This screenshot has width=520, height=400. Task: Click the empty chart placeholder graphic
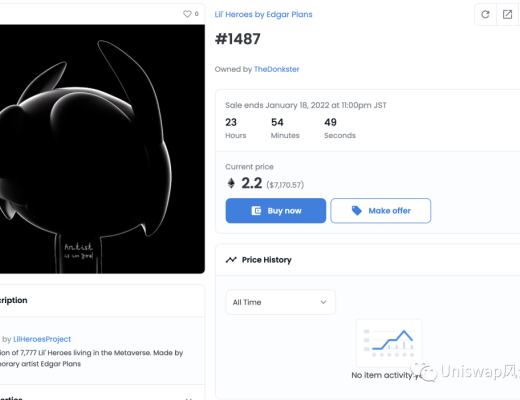(x=389, y=343)
